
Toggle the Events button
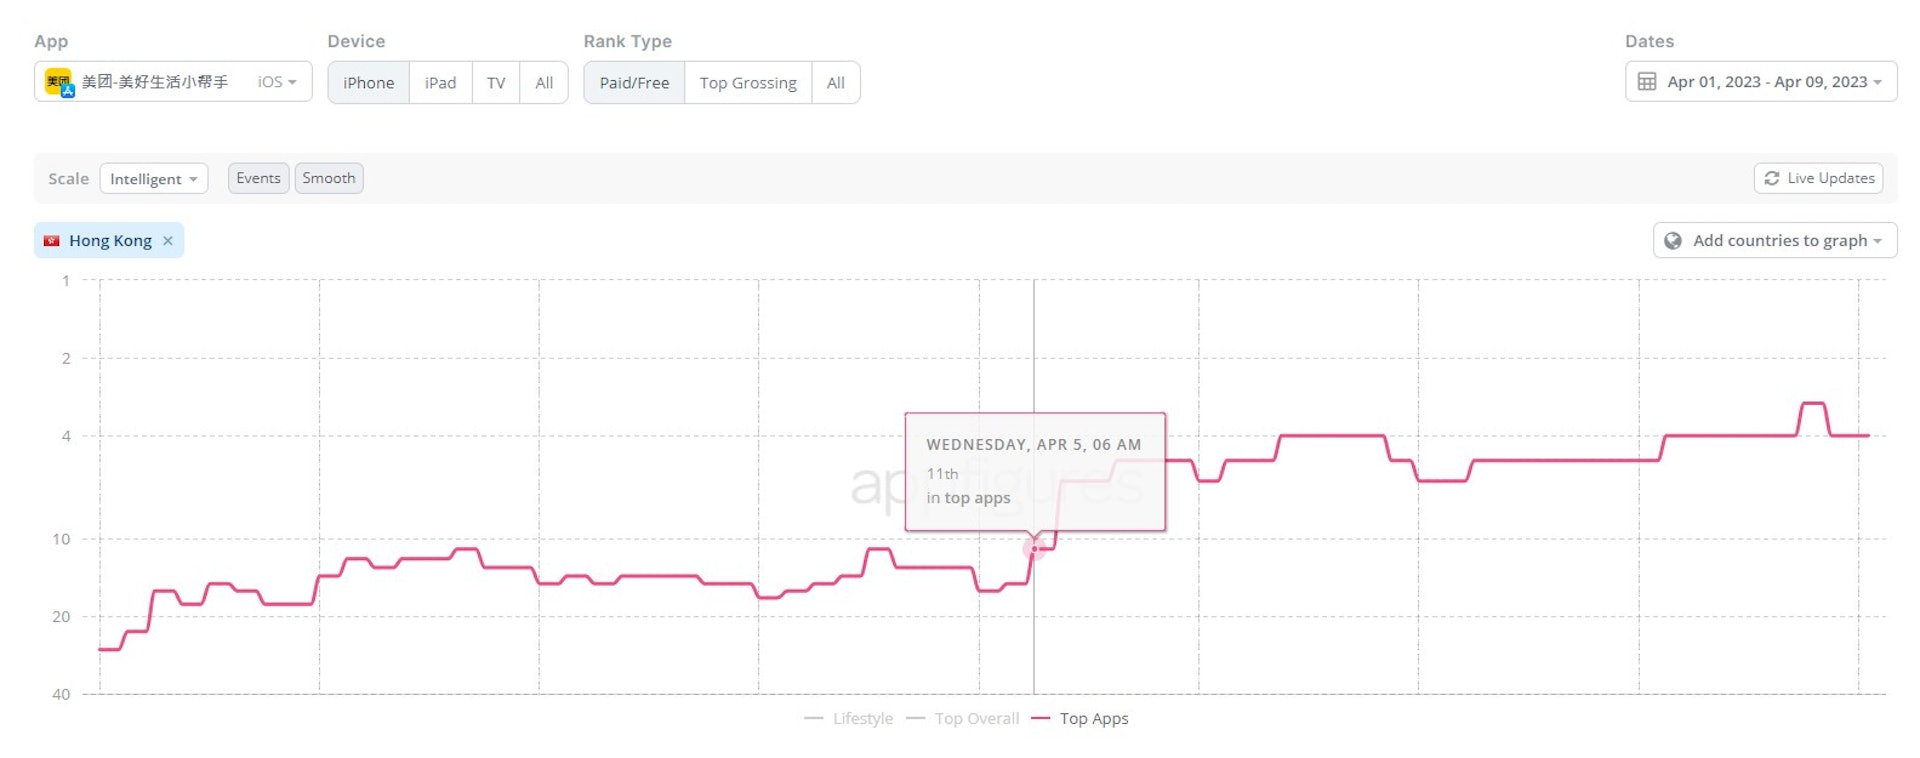(258, 178)
